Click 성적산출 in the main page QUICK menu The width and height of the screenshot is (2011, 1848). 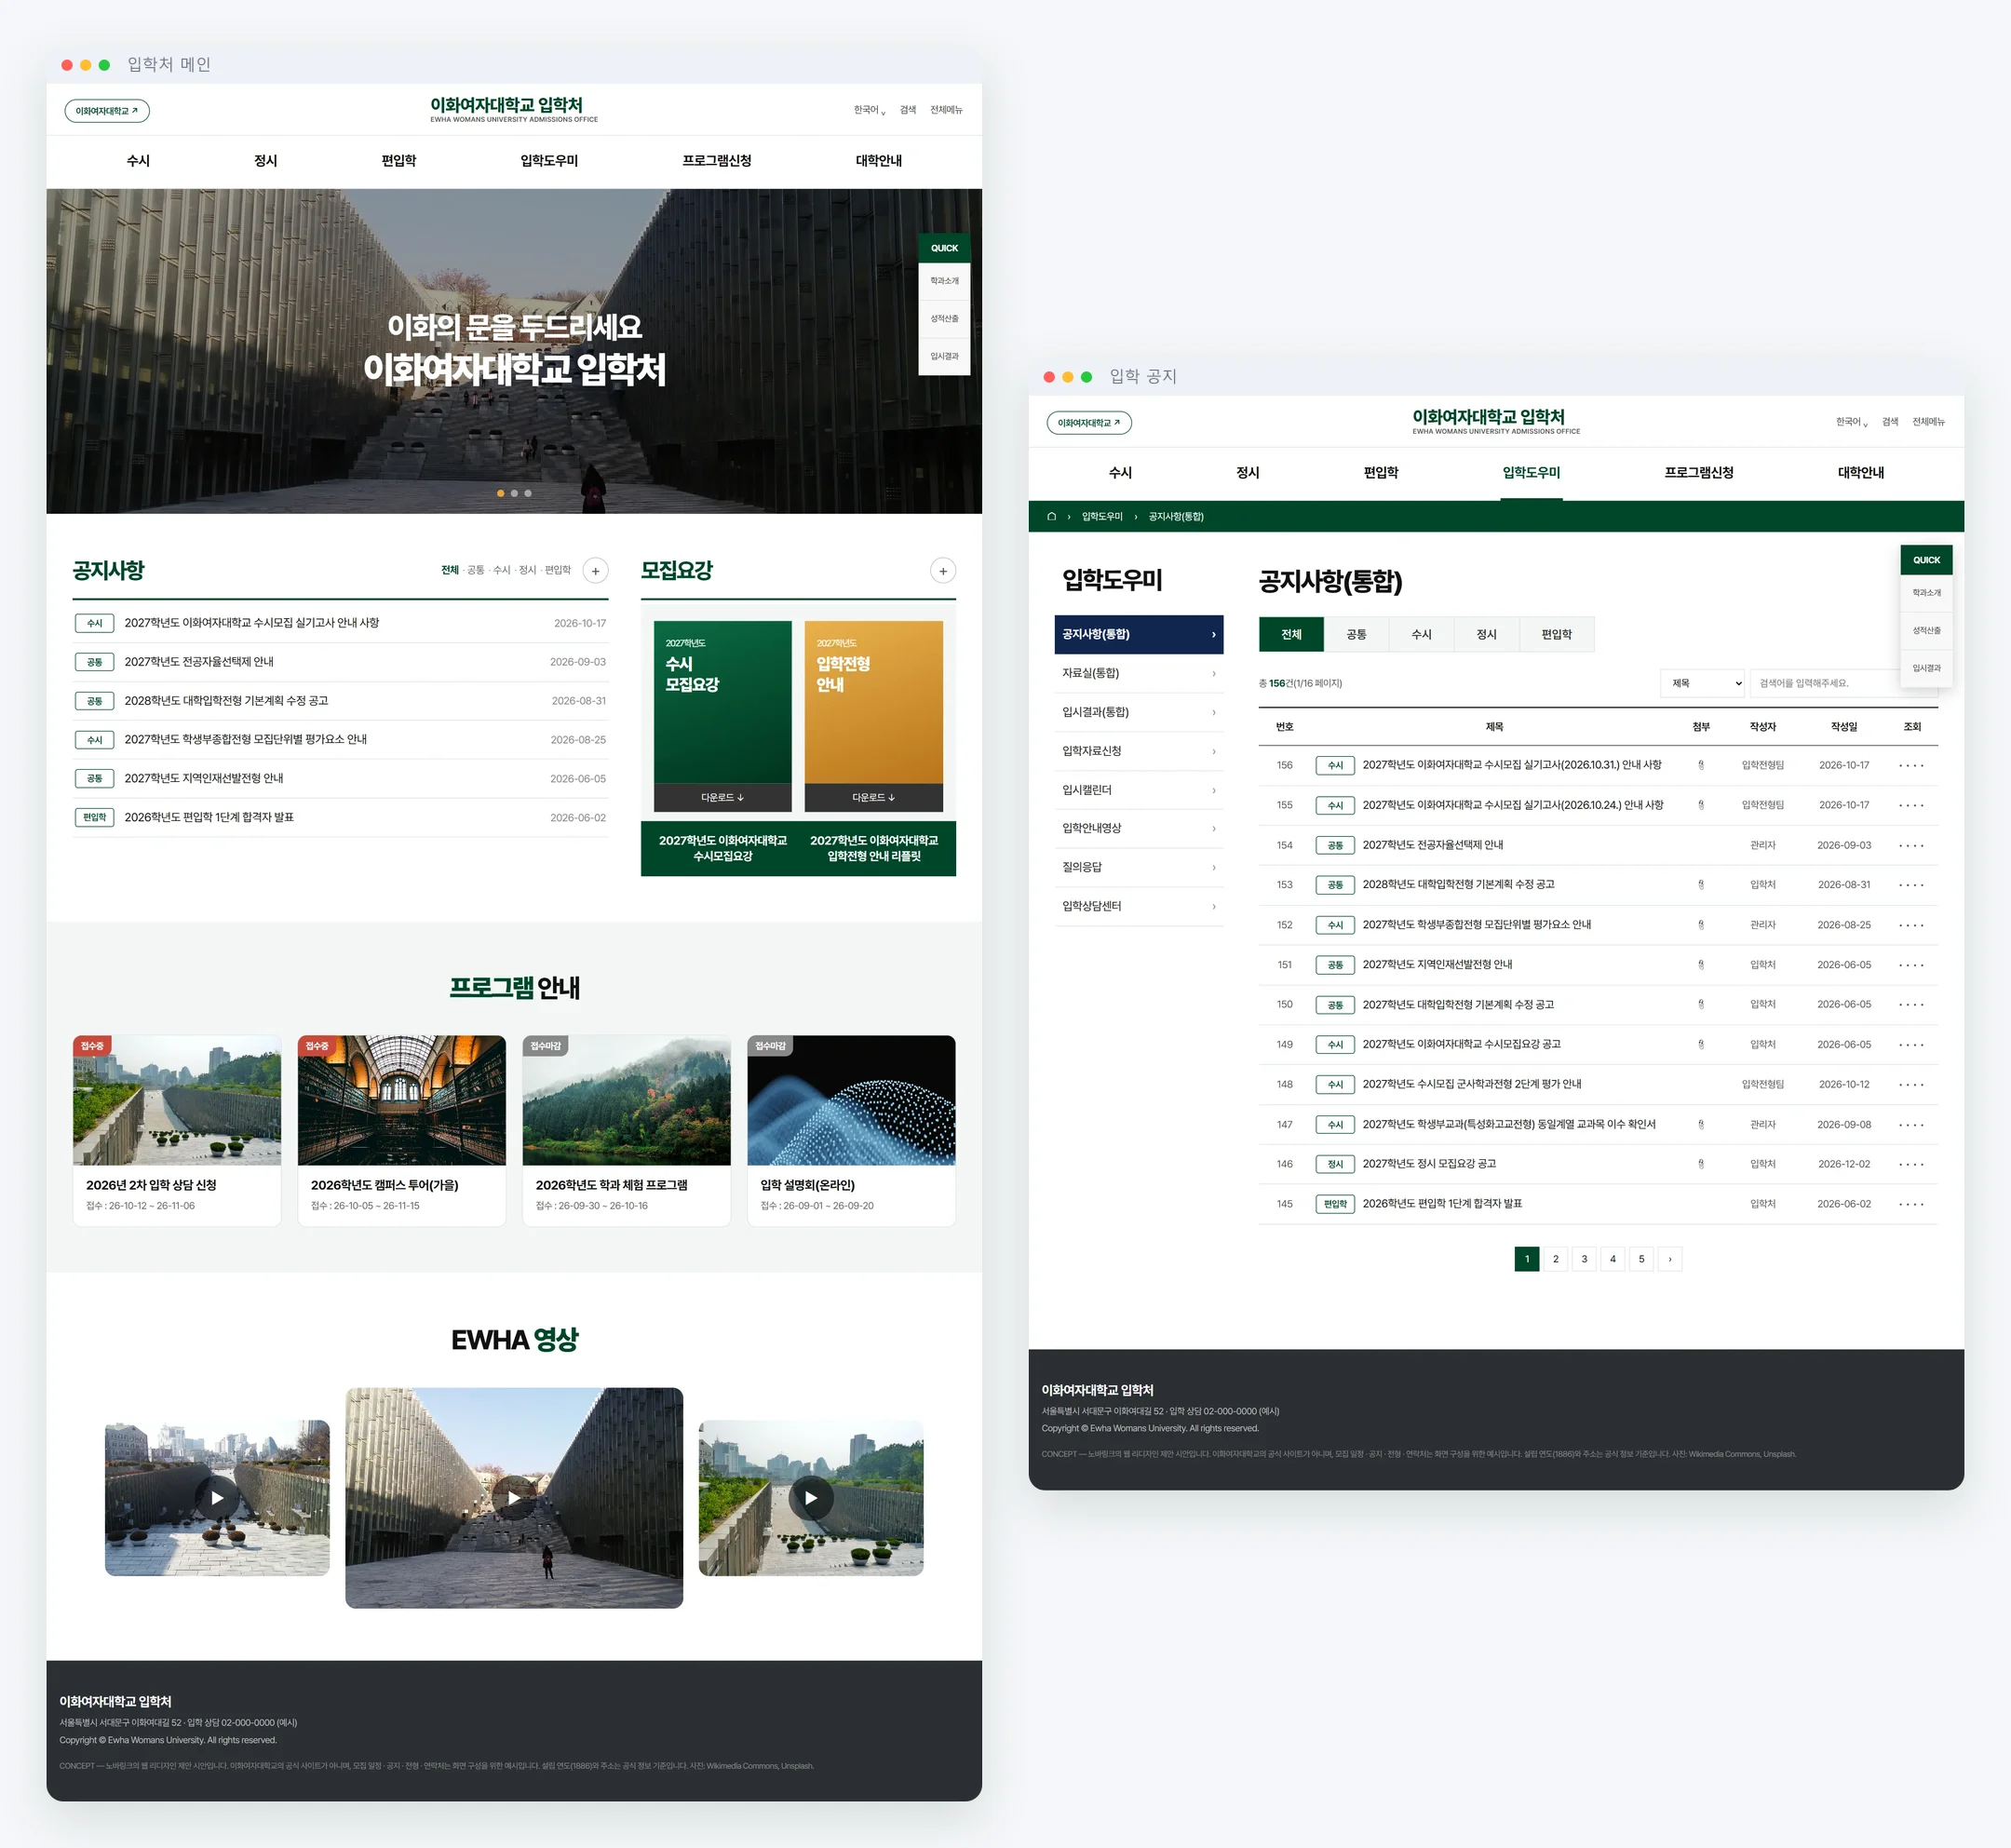point(944,319)
